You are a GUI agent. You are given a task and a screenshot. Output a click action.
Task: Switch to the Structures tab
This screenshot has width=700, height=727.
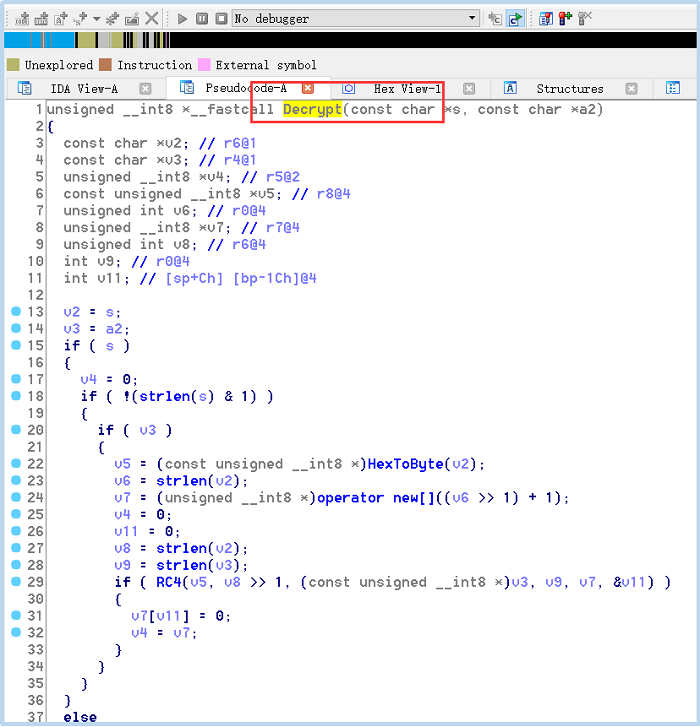coord(570,89)
